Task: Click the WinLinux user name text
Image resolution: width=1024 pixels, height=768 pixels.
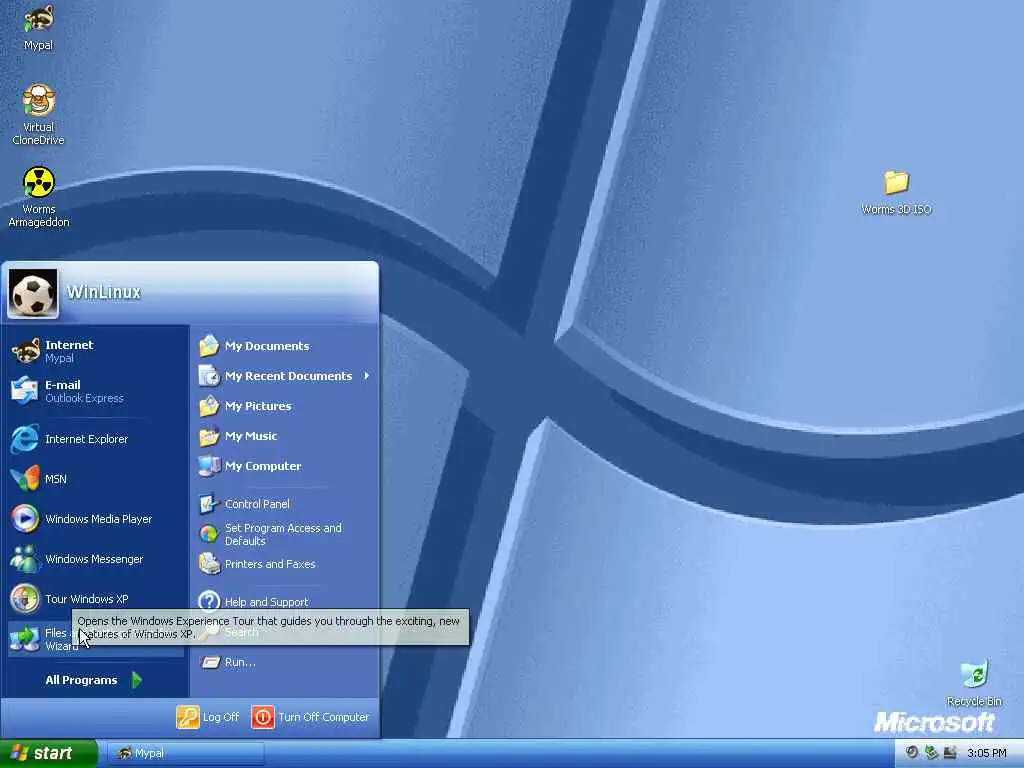Action: [104, 292]
